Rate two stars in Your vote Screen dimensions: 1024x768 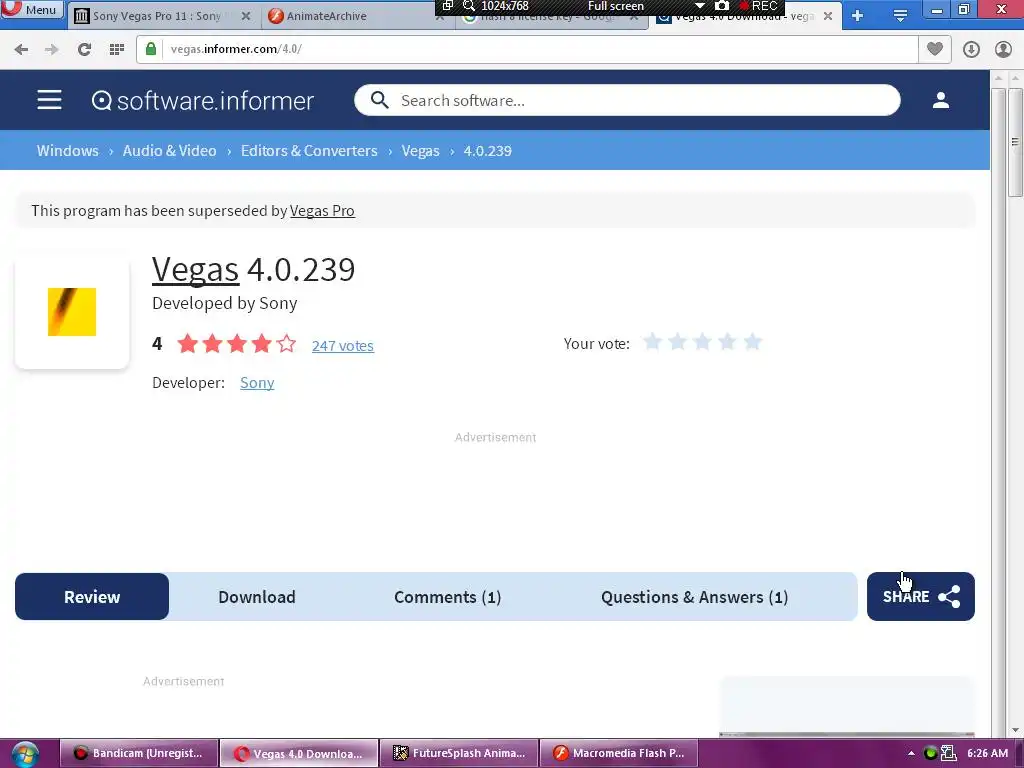(677, 342)
